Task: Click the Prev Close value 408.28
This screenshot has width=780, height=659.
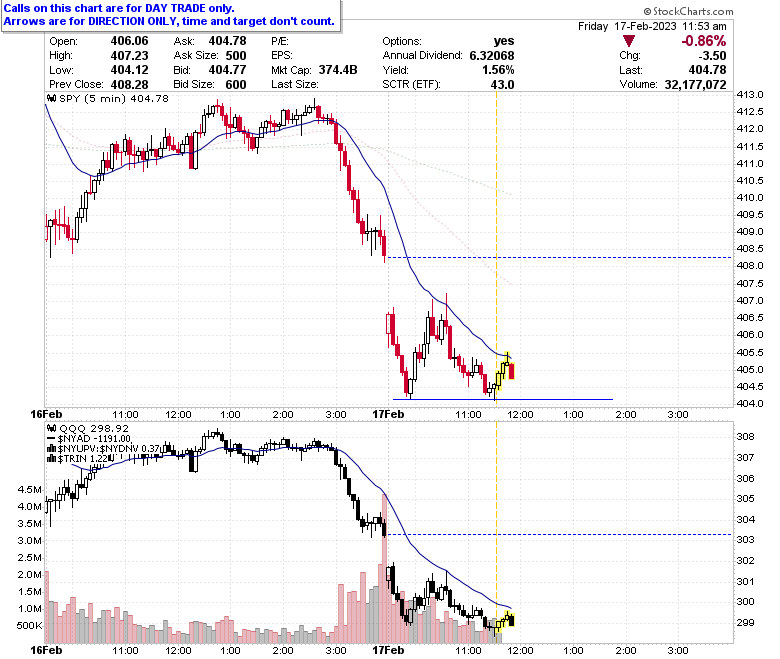Action: [x=129, y=84]
